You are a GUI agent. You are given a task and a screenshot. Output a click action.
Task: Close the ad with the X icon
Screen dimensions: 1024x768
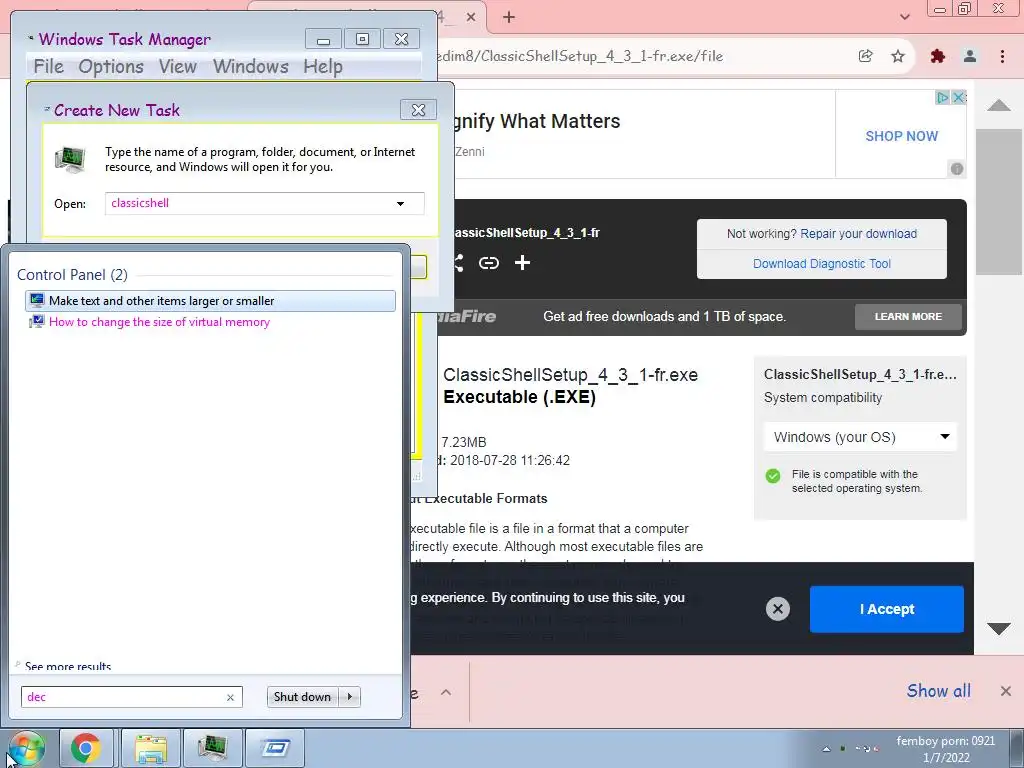point(958,97)
